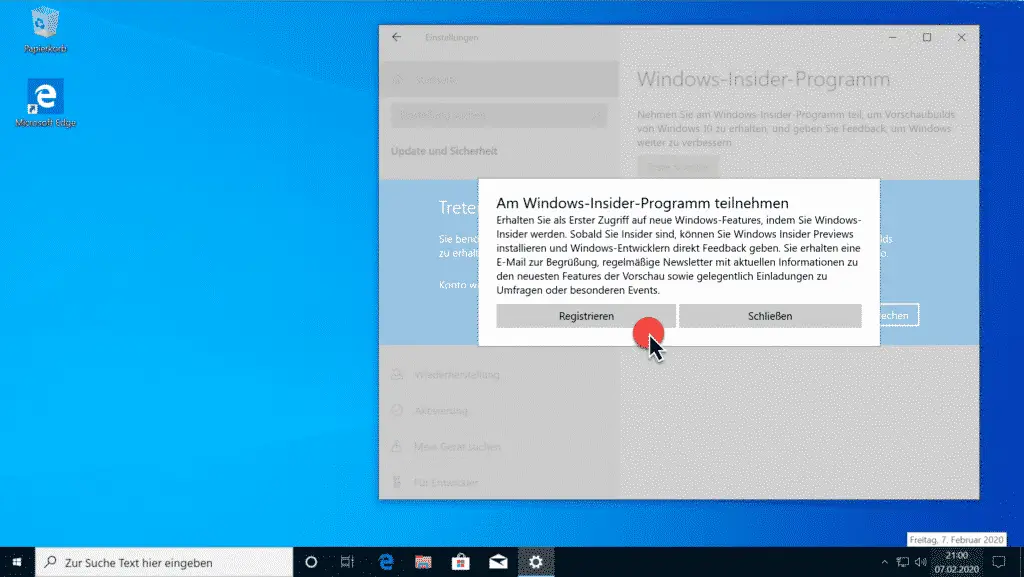Open the Windows Start menu
The image size is (1024, 577).
17,562
